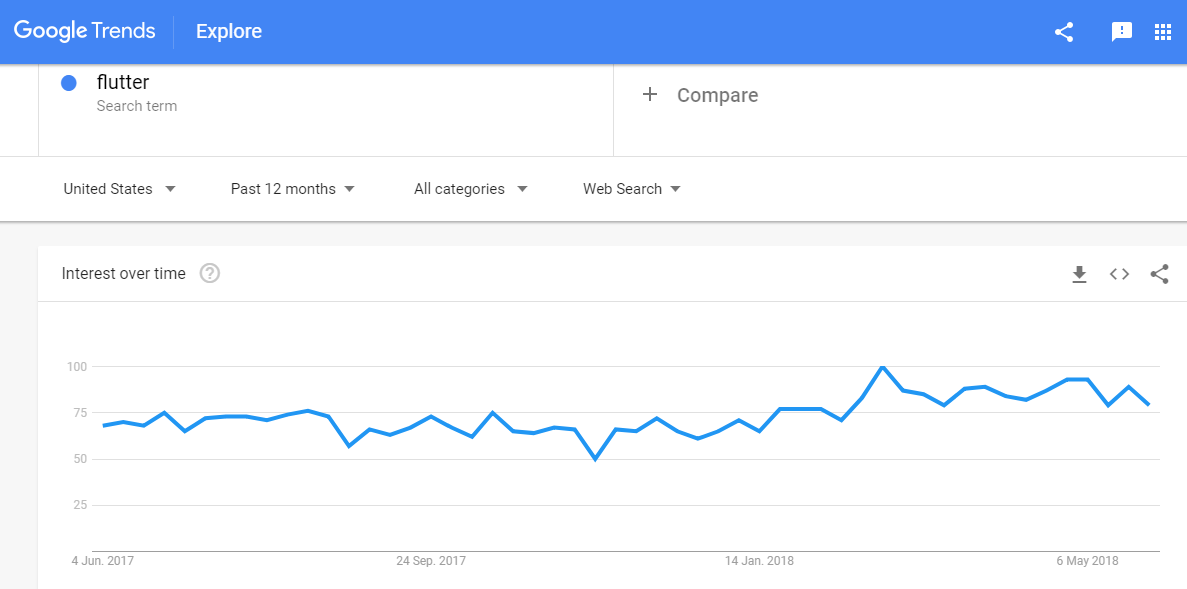
Task: Open the Web Search type dropdown
Action: [x=631, y=189]
